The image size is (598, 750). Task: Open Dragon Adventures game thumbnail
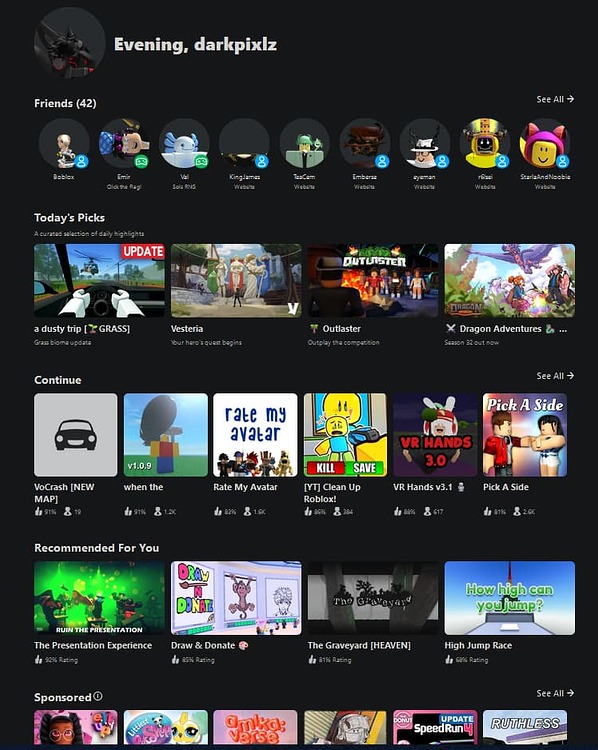[x=510, y=281]
